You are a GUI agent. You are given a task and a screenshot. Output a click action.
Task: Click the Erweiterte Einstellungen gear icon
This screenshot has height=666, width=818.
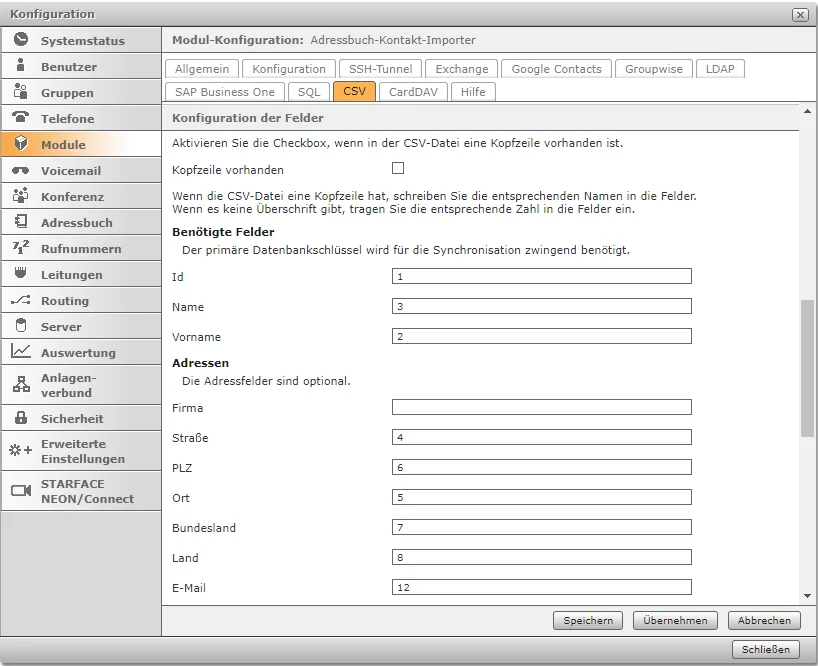tap(21, 450)
